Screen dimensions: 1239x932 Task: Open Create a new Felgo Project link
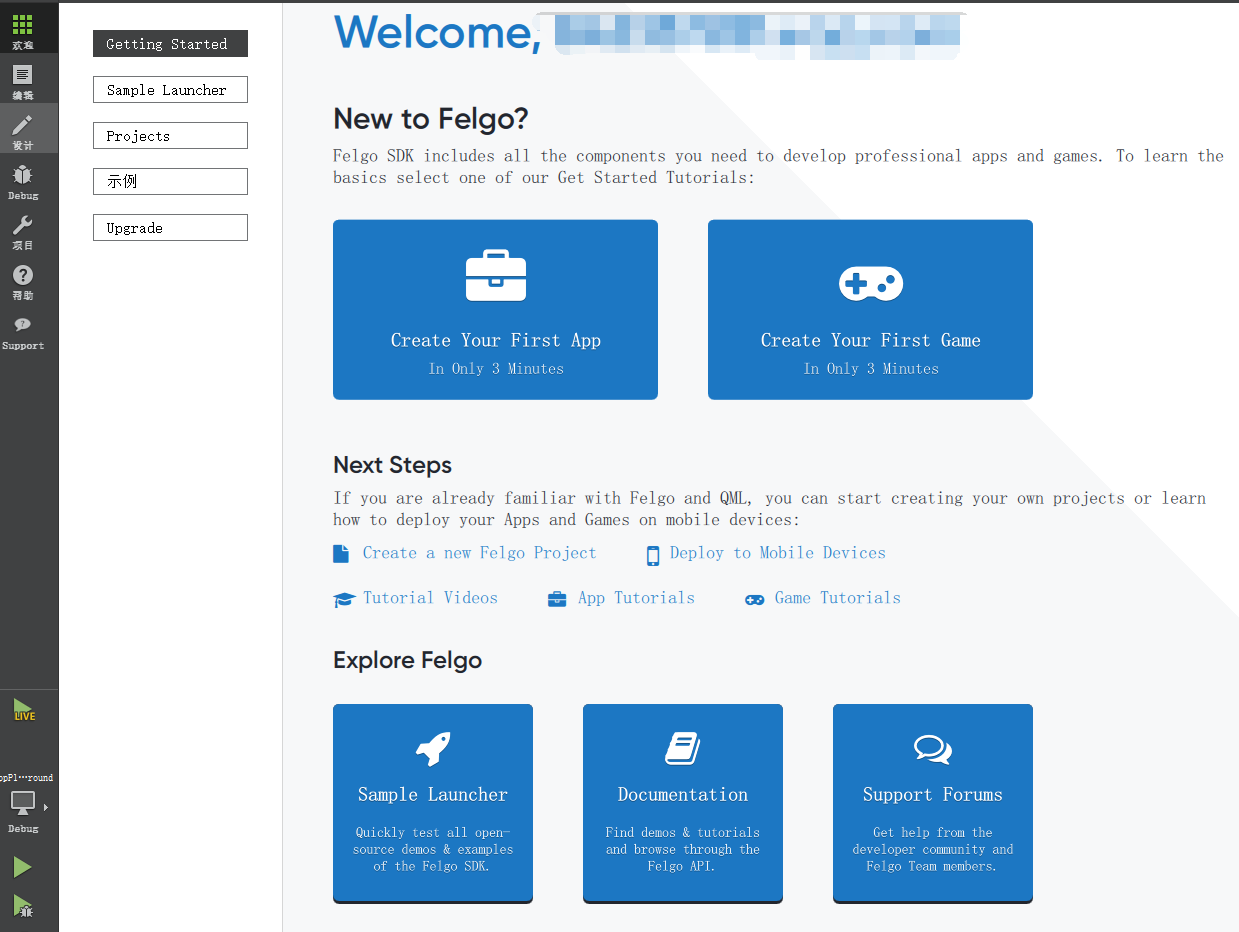[x=479, y=553]
